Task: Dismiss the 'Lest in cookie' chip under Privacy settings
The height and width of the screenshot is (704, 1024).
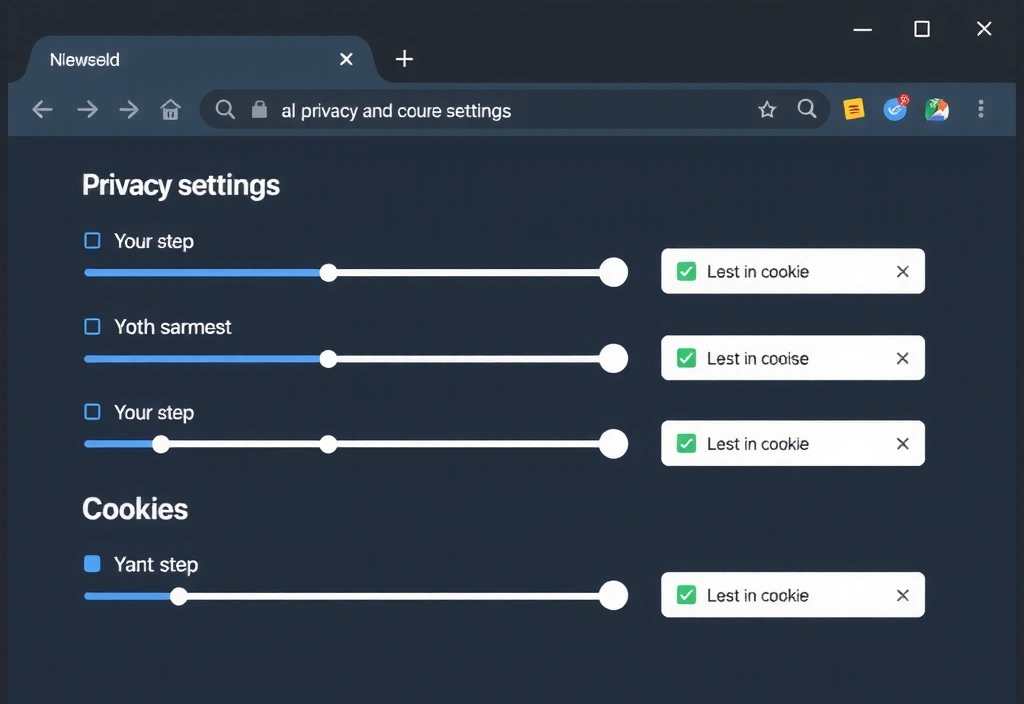Action: (x=901, y=271)
